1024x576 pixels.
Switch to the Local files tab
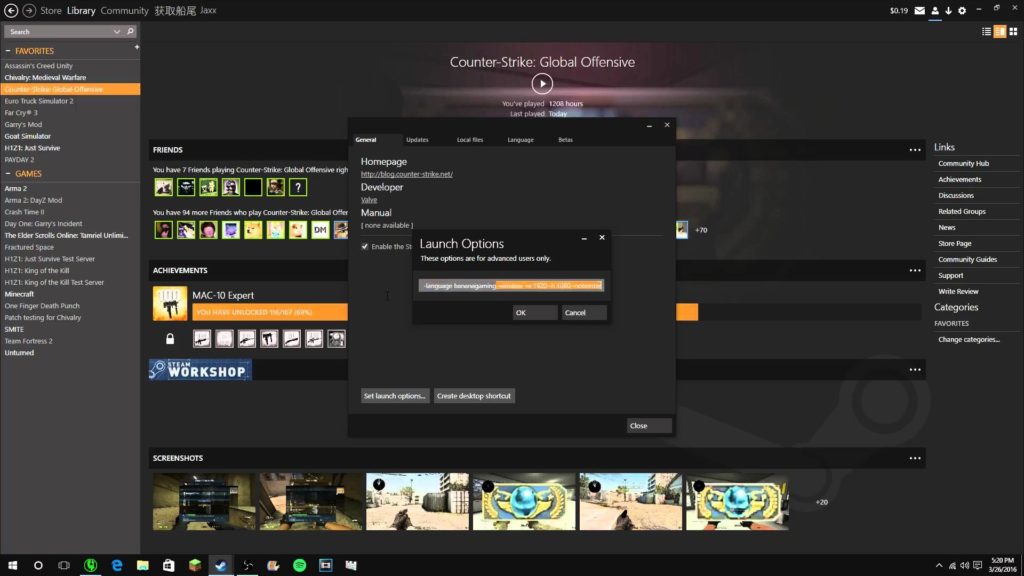pyautogui.click(x=470, y=140)
